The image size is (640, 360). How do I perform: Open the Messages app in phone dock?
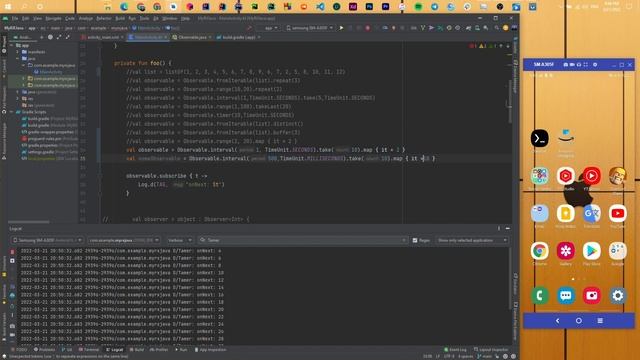click(x=566, y=296)
